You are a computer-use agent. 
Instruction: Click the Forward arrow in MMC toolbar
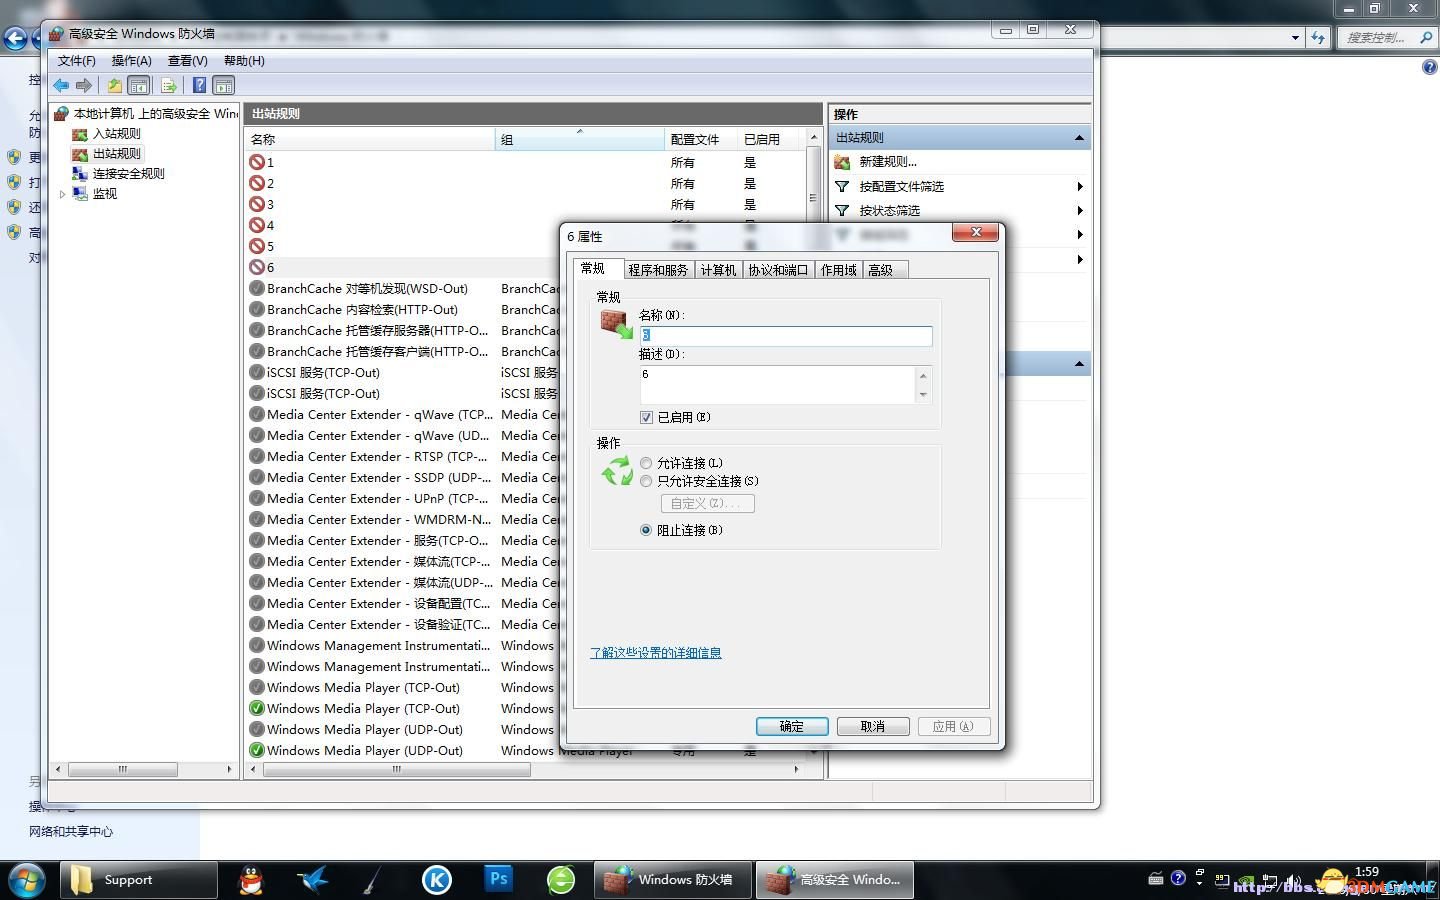84,86
